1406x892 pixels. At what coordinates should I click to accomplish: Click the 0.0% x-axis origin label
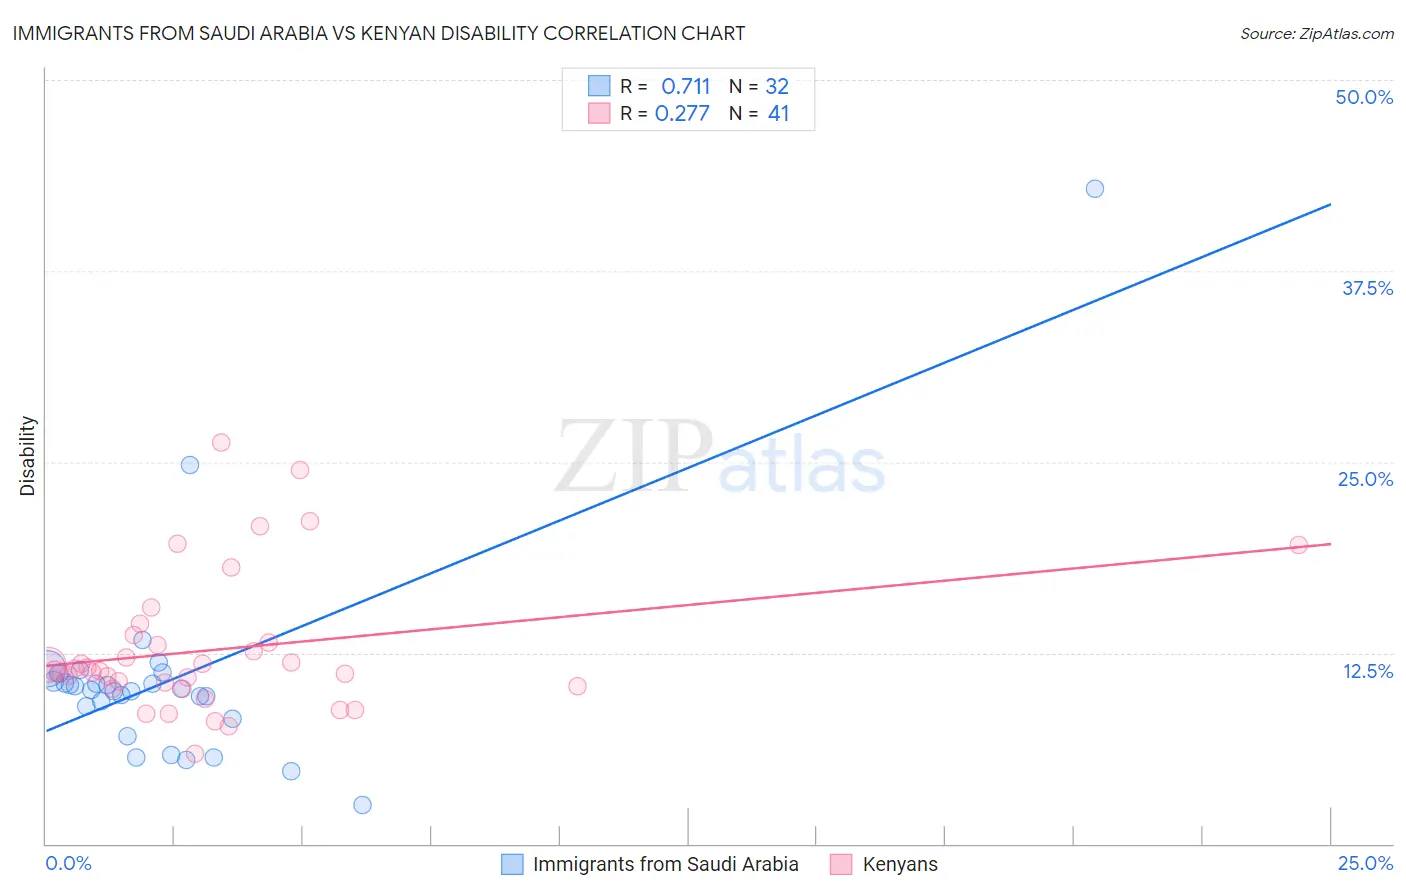[x=68, y=863]
